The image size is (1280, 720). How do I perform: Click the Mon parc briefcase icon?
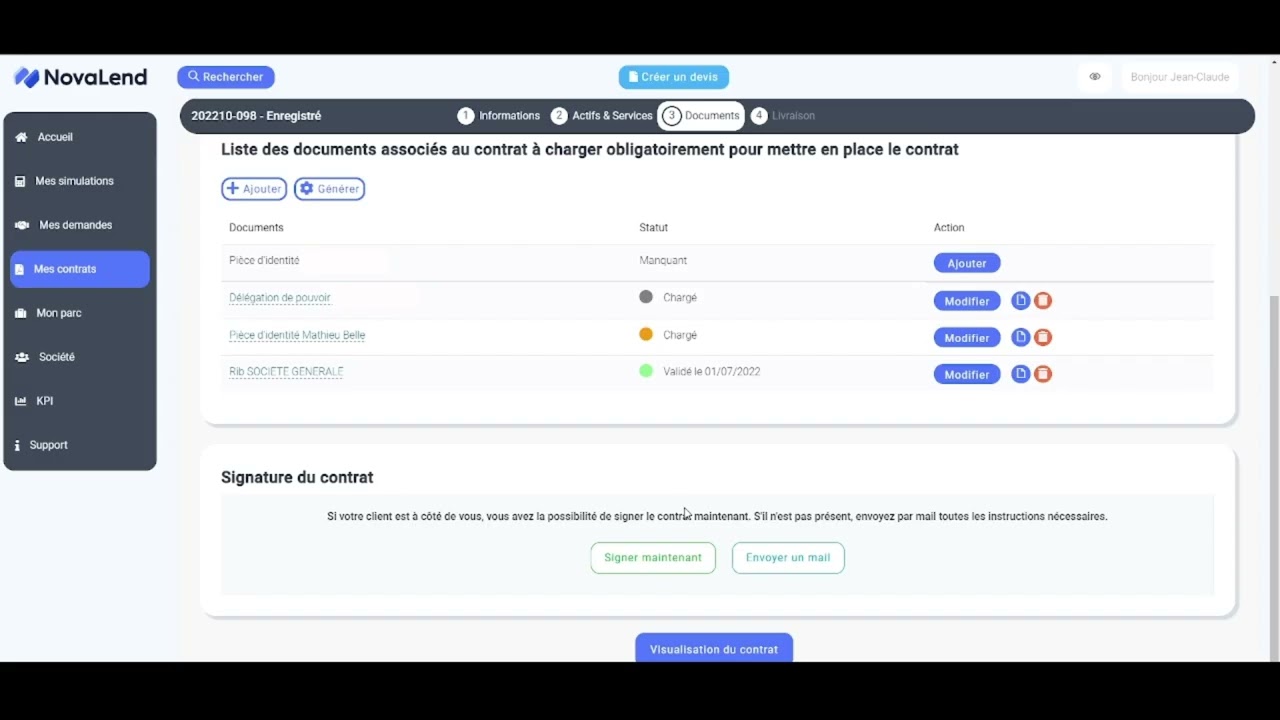21,313
